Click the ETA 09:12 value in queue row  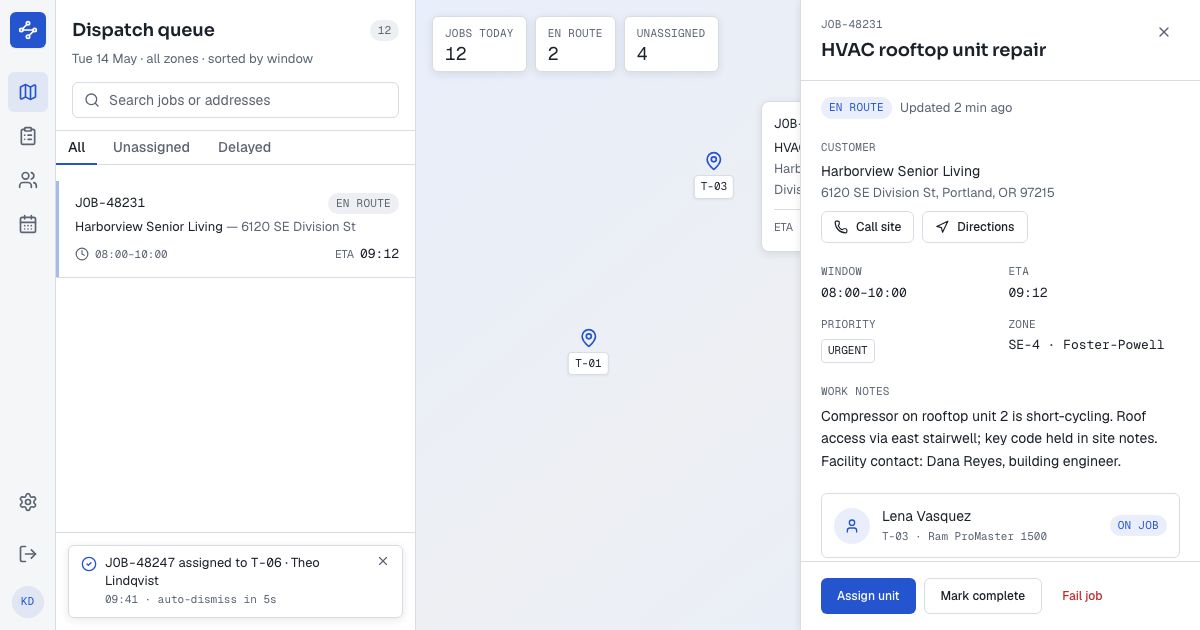379,254
